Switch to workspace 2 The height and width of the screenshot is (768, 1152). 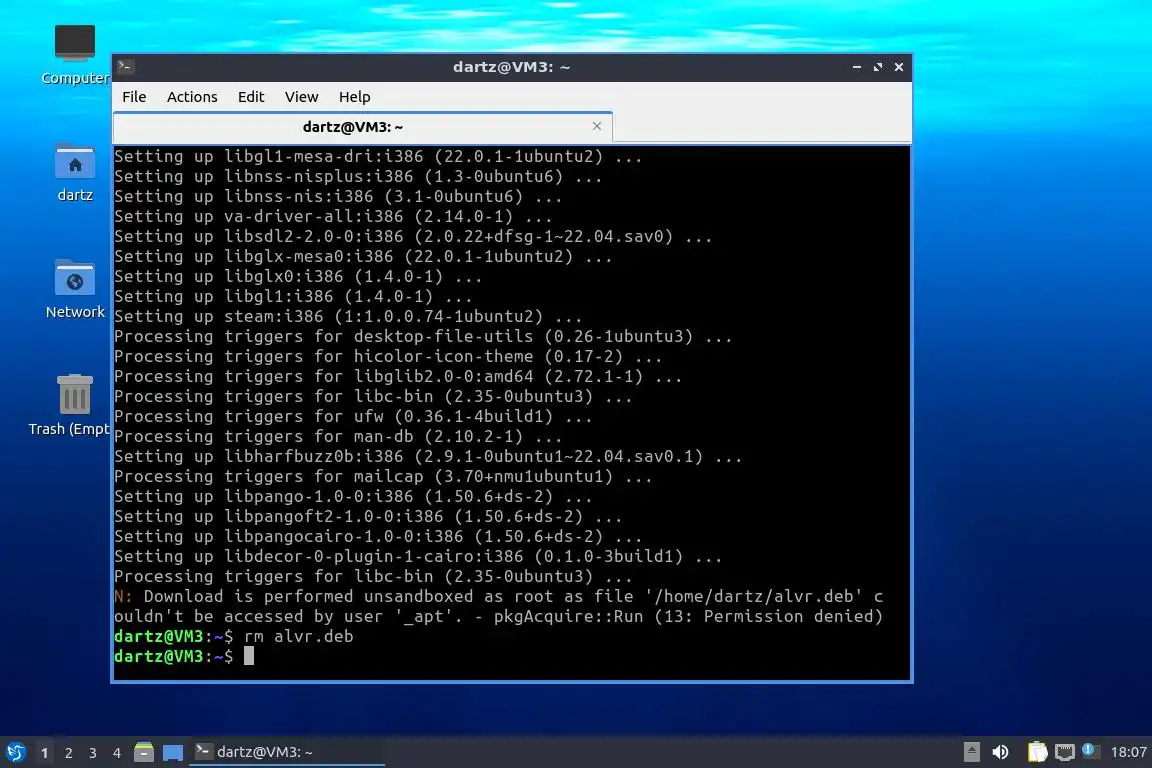coord(69,753)
